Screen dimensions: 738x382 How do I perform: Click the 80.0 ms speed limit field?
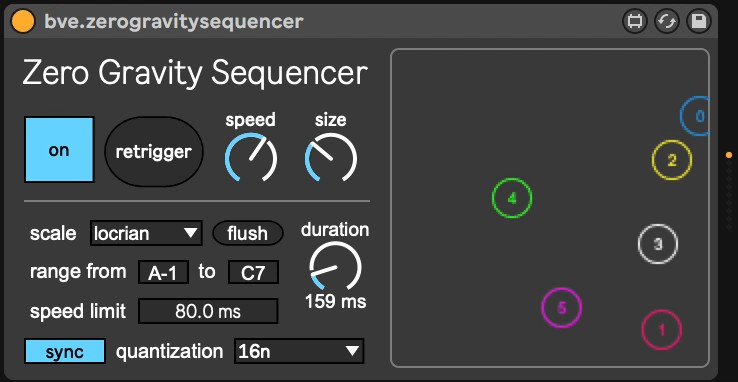coord(208,311)
